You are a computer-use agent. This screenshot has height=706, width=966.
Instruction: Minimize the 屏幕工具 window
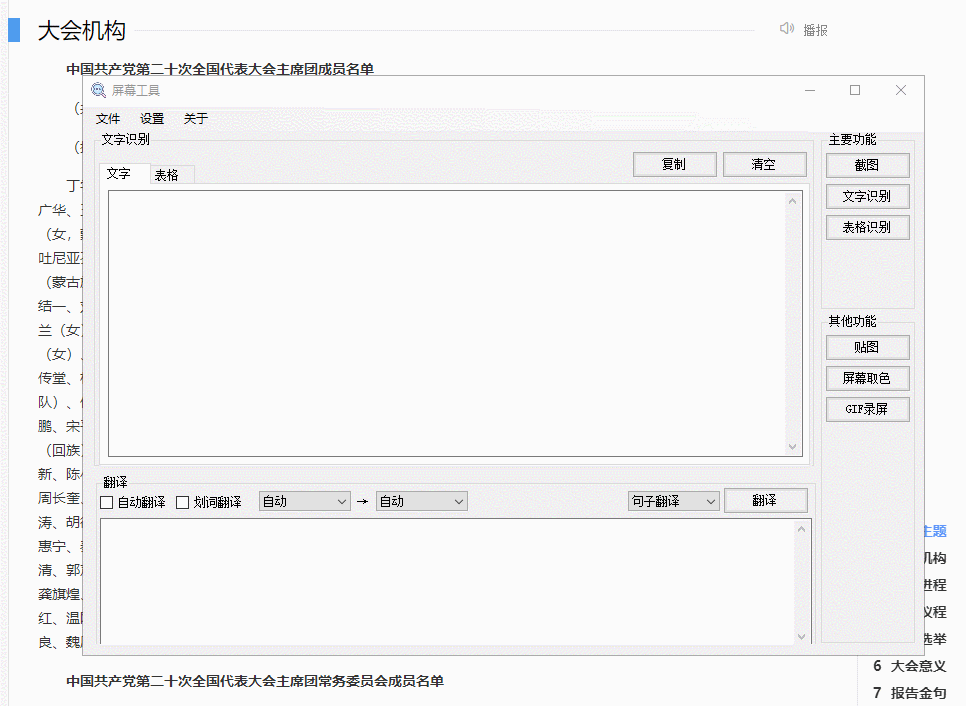click(x=810, y=91)
